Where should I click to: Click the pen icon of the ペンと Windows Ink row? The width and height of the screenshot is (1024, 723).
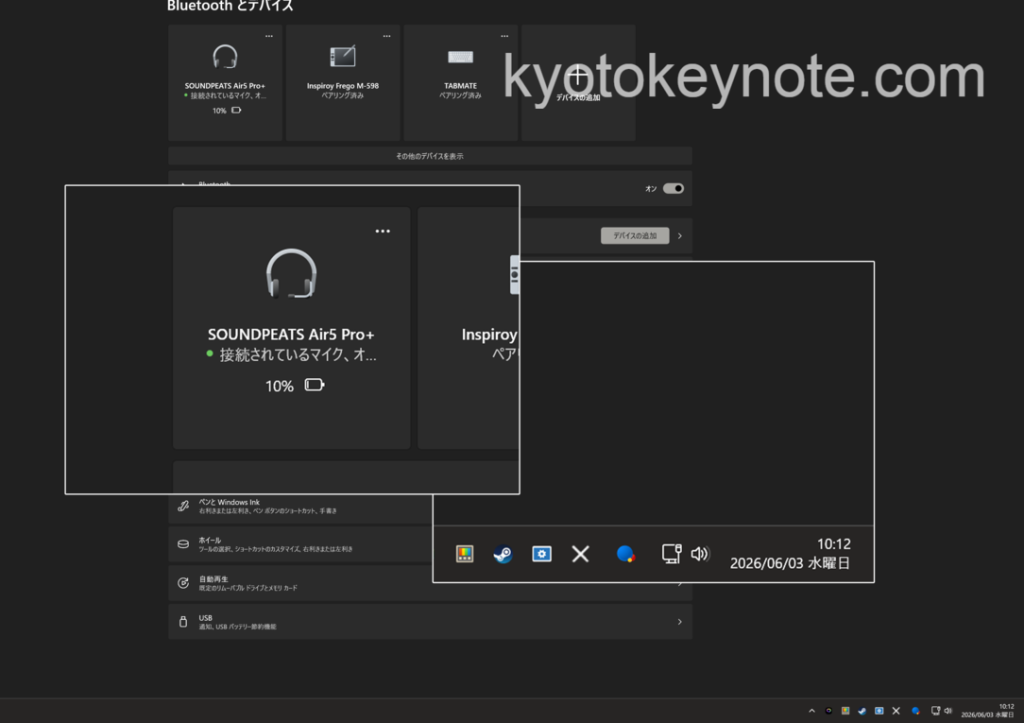point(184,506)
